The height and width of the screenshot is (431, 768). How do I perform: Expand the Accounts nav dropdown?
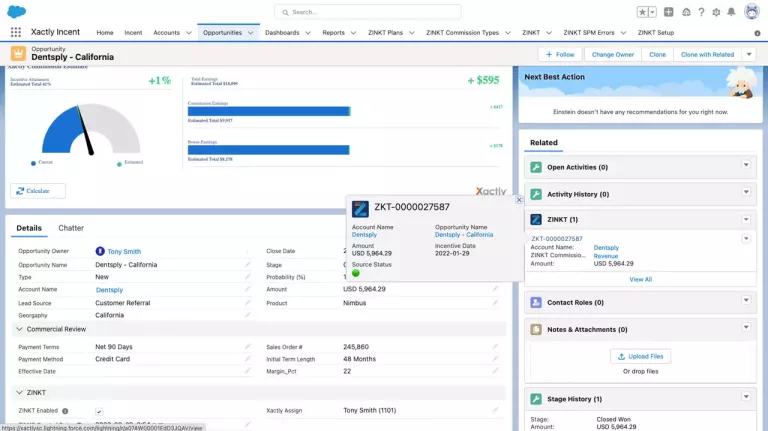point(189,33)
